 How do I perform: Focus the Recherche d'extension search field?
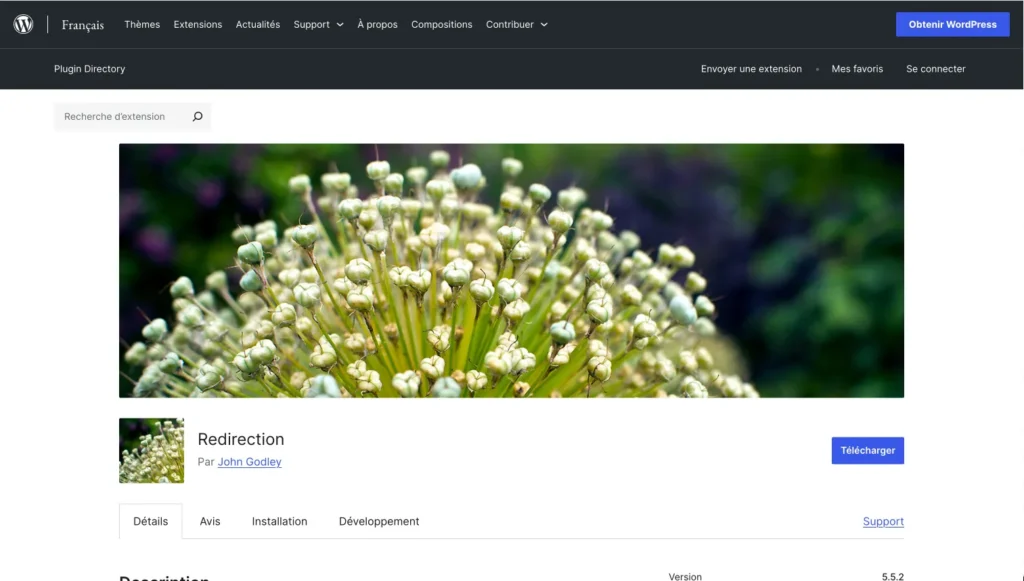[x=120, y=117]
